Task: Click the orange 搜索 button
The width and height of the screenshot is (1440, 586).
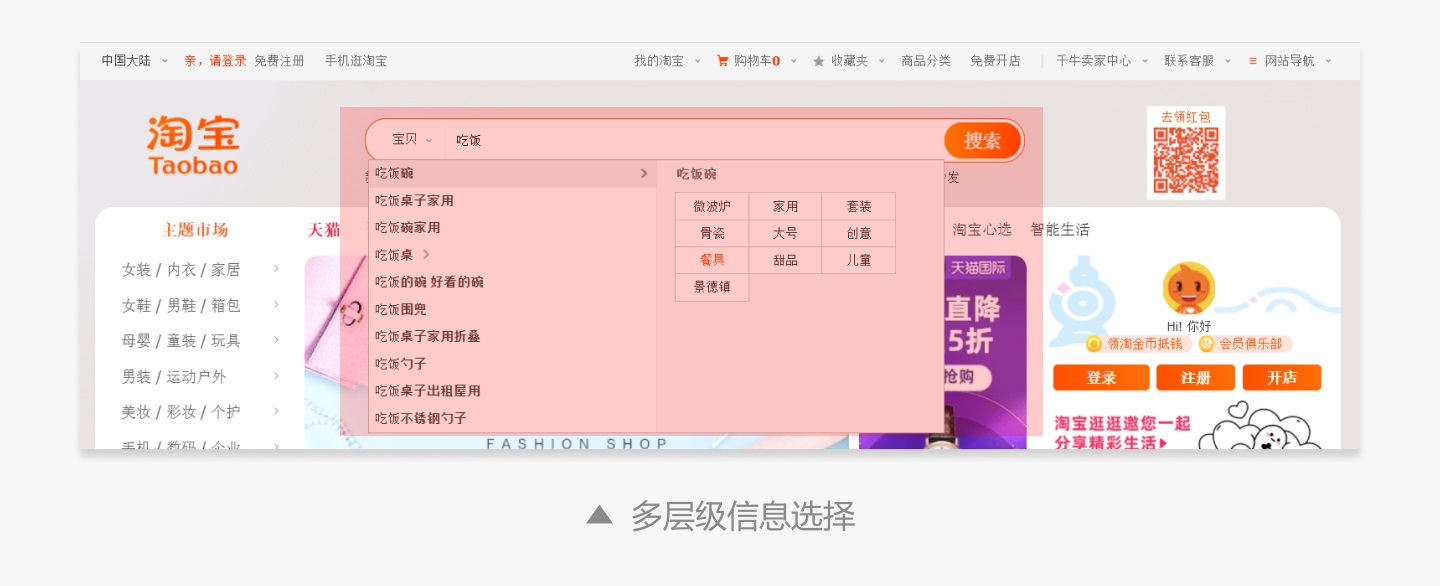Action: [982, 141]
